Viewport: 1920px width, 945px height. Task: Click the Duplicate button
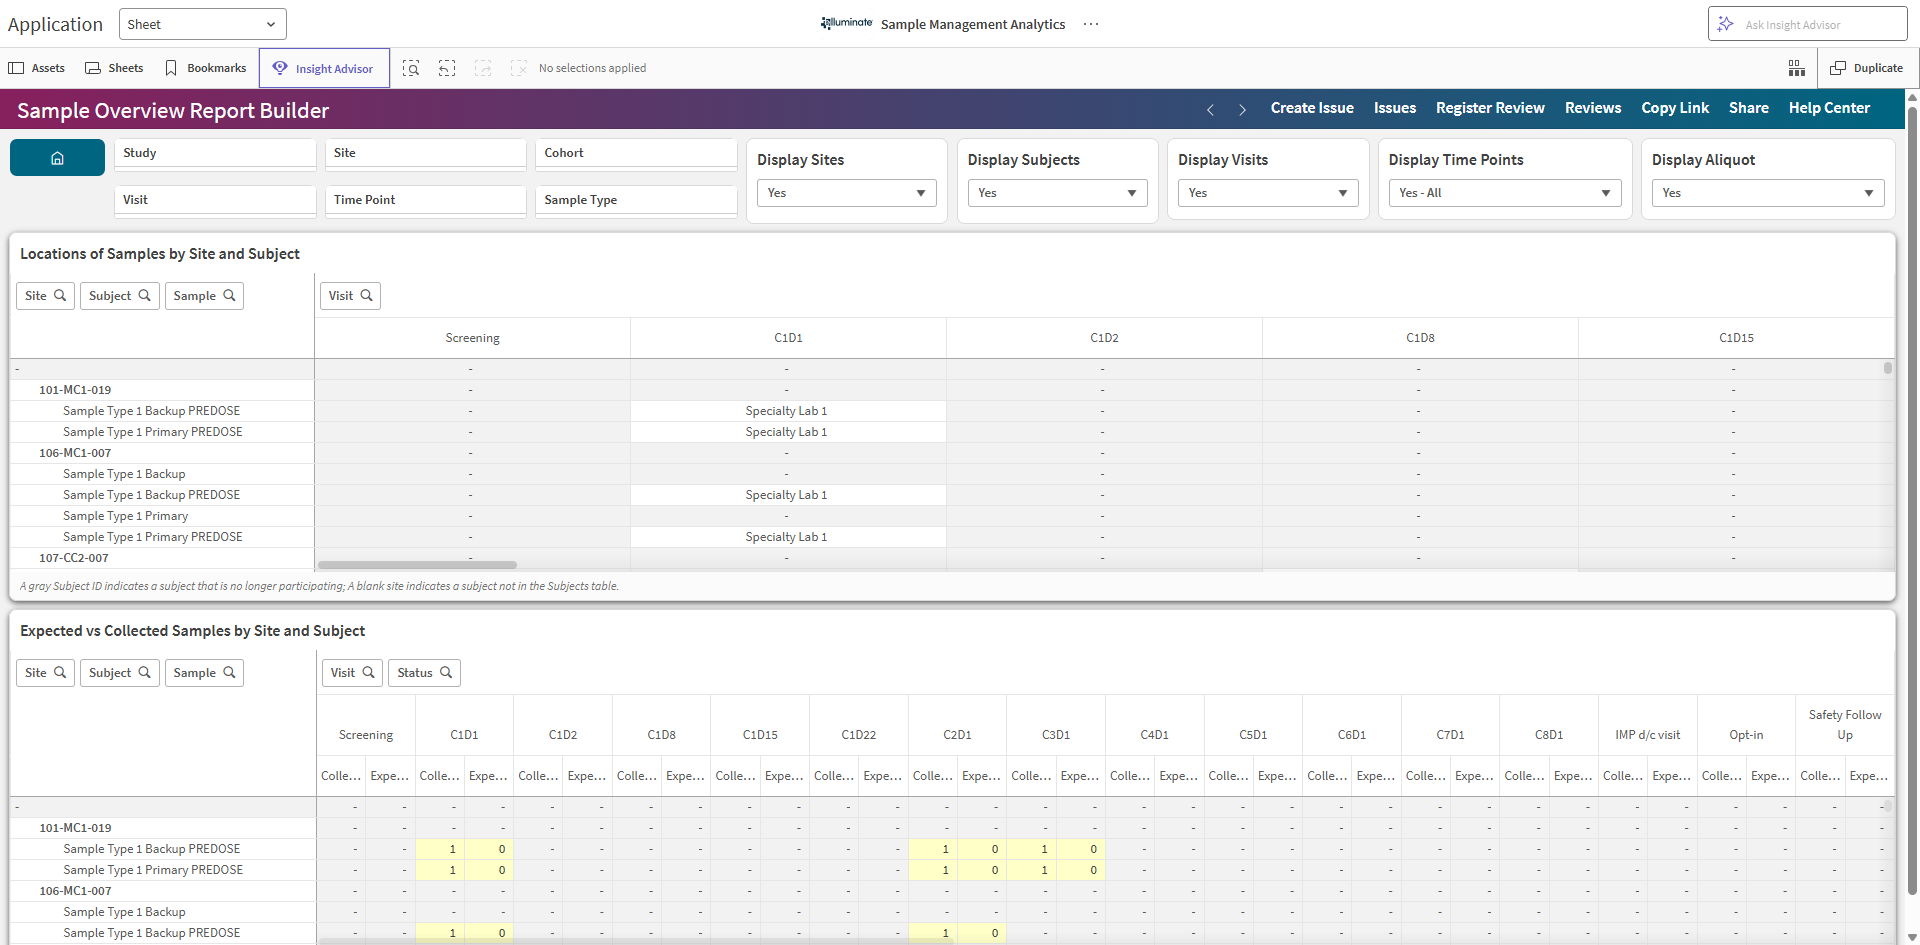(1867, 68)
